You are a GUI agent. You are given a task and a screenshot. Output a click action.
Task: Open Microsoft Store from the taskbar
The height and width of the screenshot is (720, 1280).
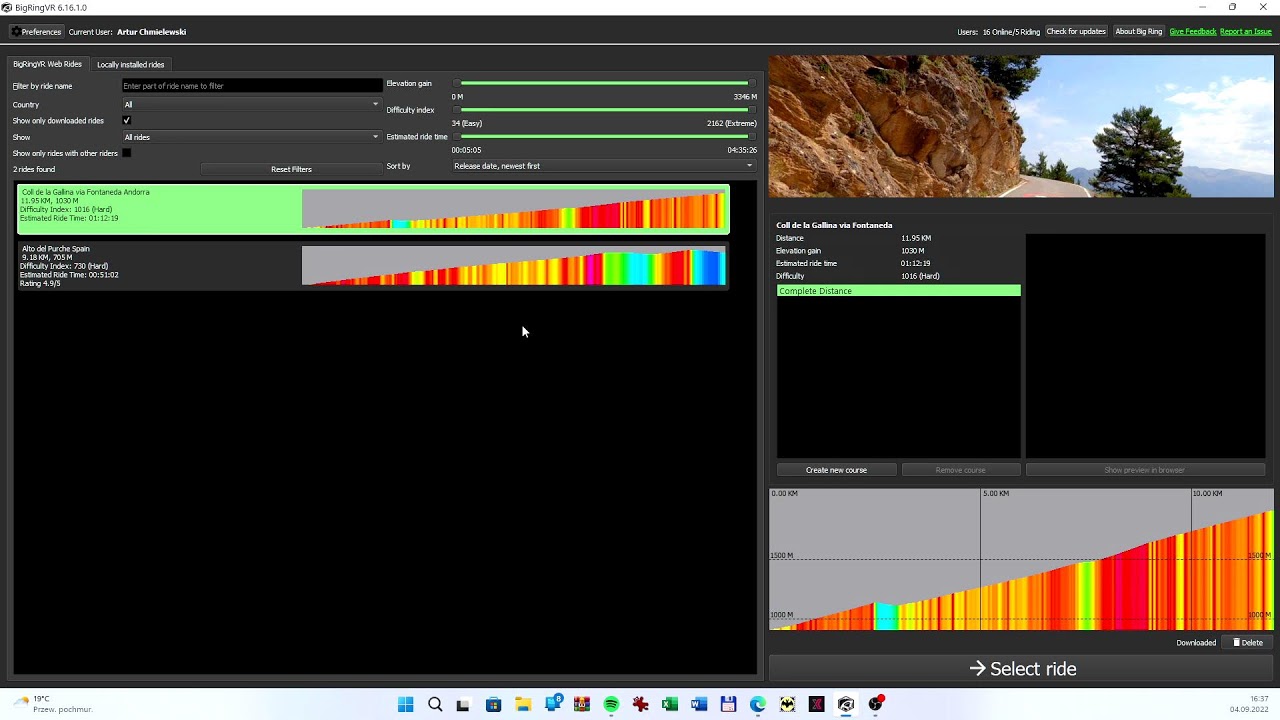click(493, 705)
